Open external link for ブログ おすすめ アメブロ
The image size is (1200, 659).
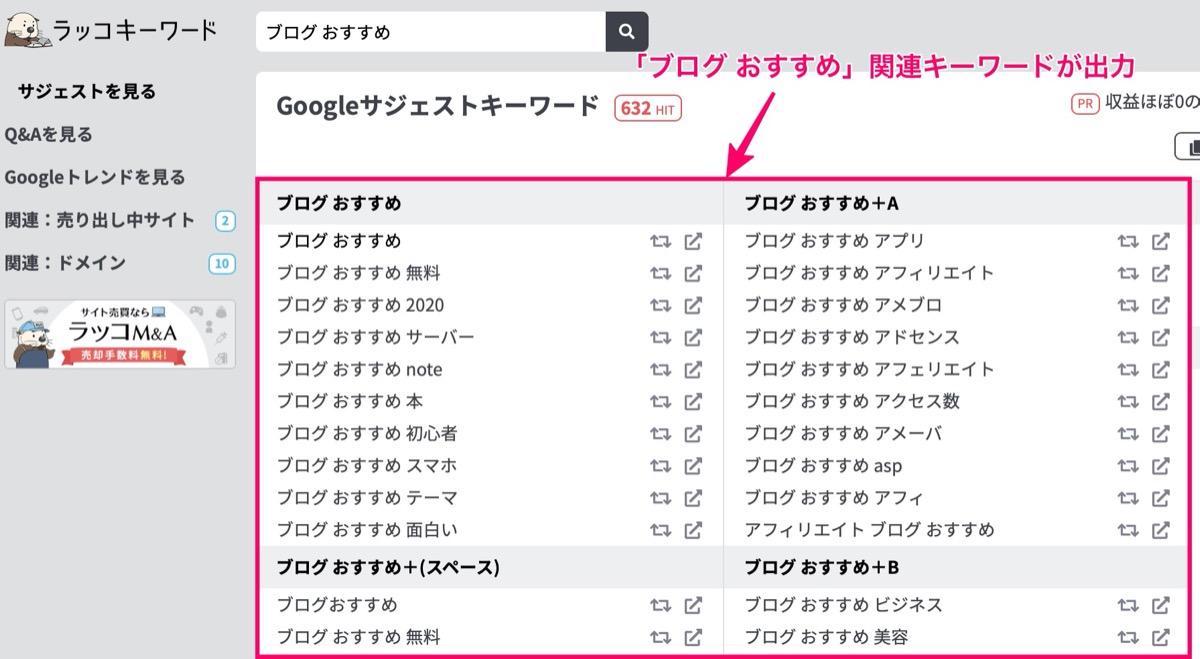pyautogui.click(x=1161, y=305)
